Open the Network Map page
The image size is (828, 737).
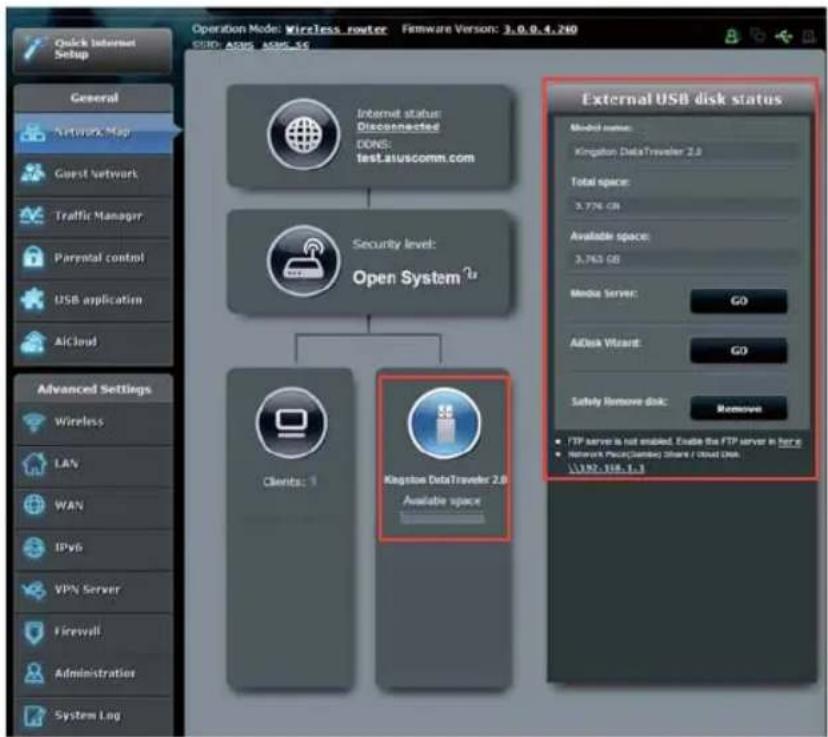point(93,132)
